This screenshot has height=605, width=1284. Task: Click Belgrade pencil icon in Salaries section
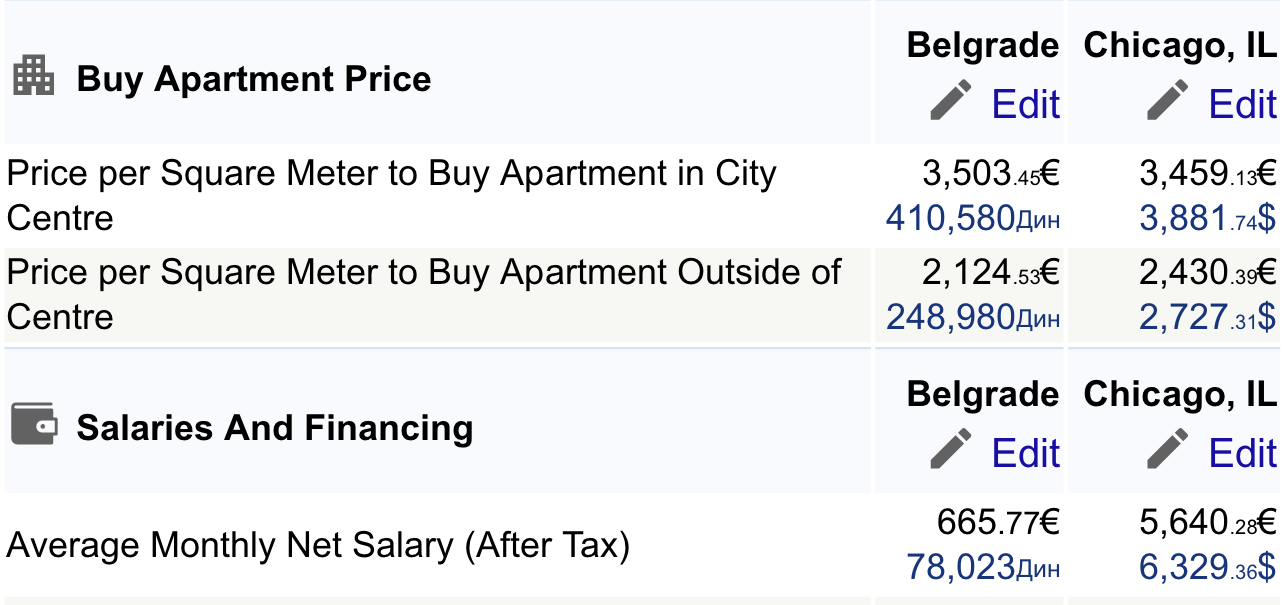coord(950,451)
